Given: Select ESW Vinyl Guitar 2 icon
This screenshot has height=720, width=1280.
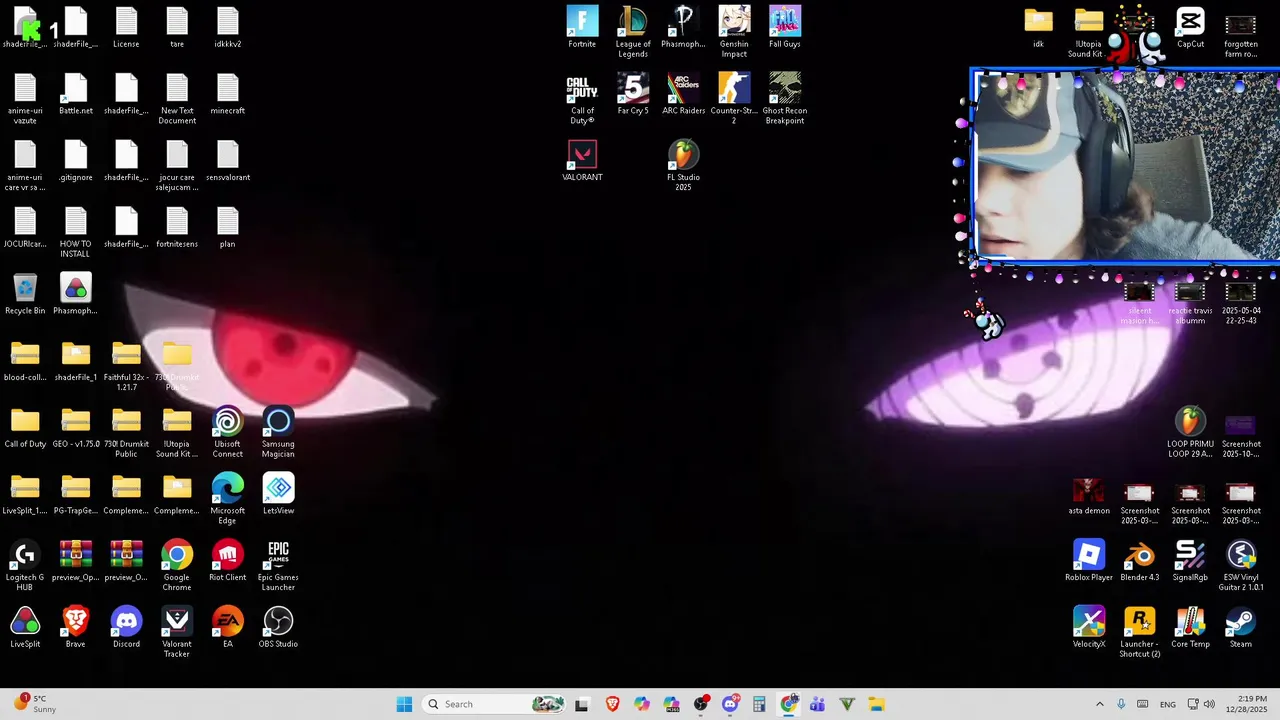Looking at the screenshot, I should 1241,565.
